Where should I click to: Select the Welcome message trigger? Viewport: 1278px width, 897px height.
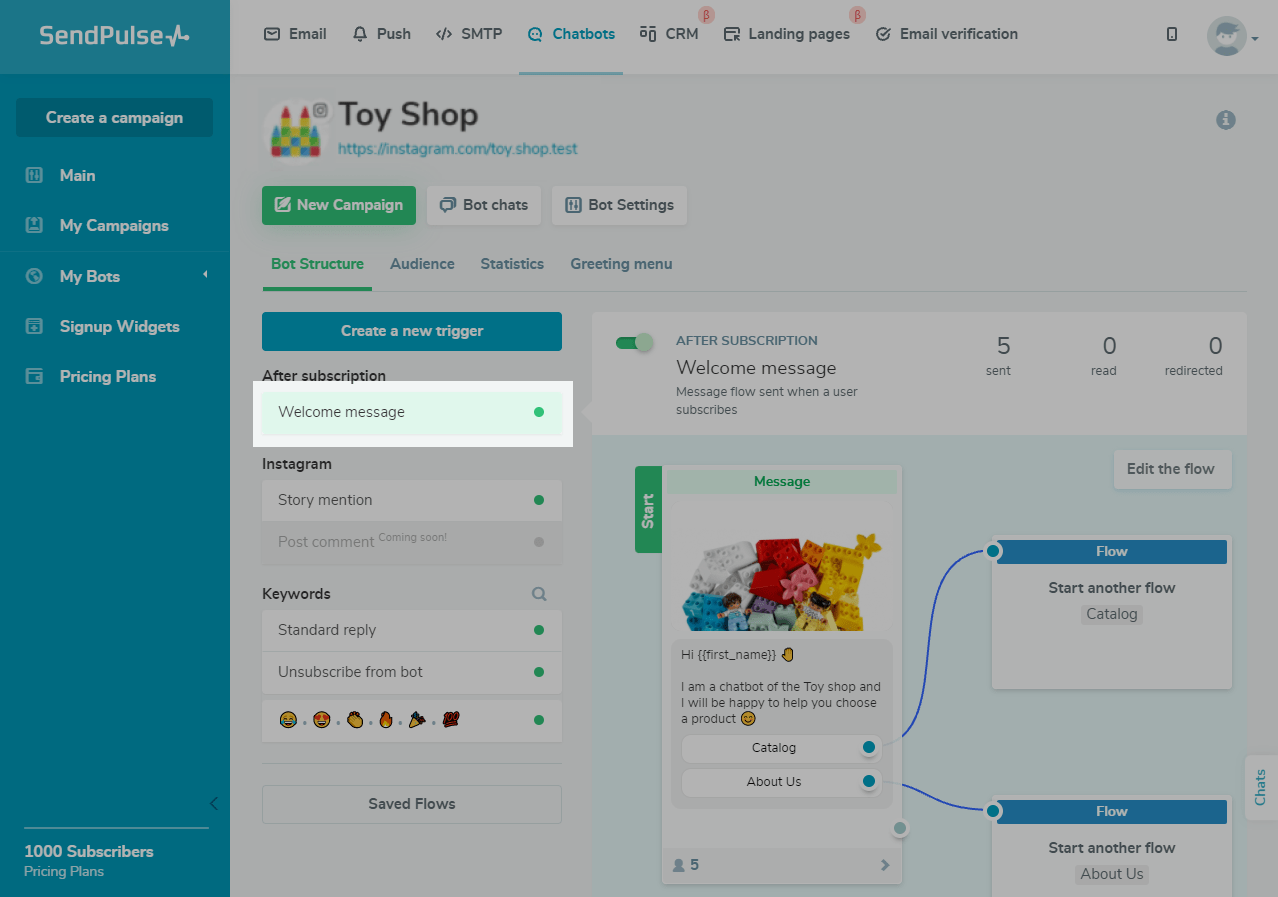(412, 412)
